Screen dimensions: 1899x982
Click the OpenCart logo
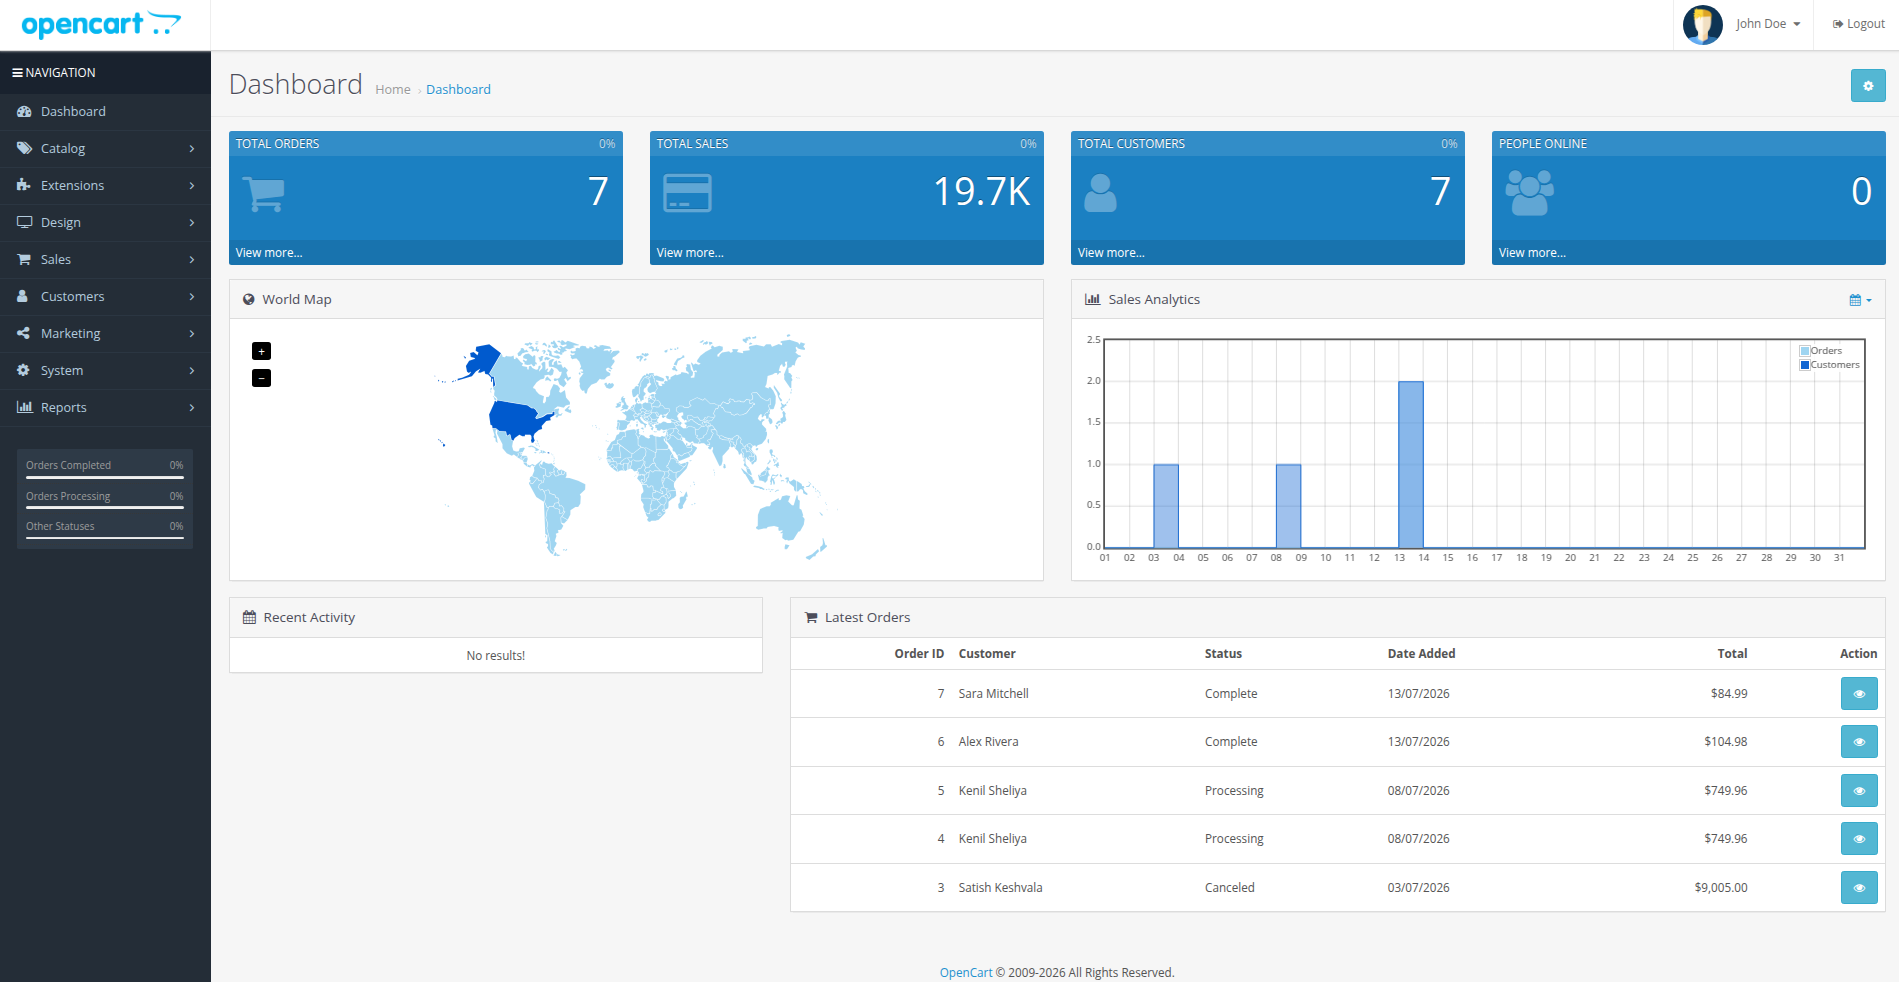101,25
